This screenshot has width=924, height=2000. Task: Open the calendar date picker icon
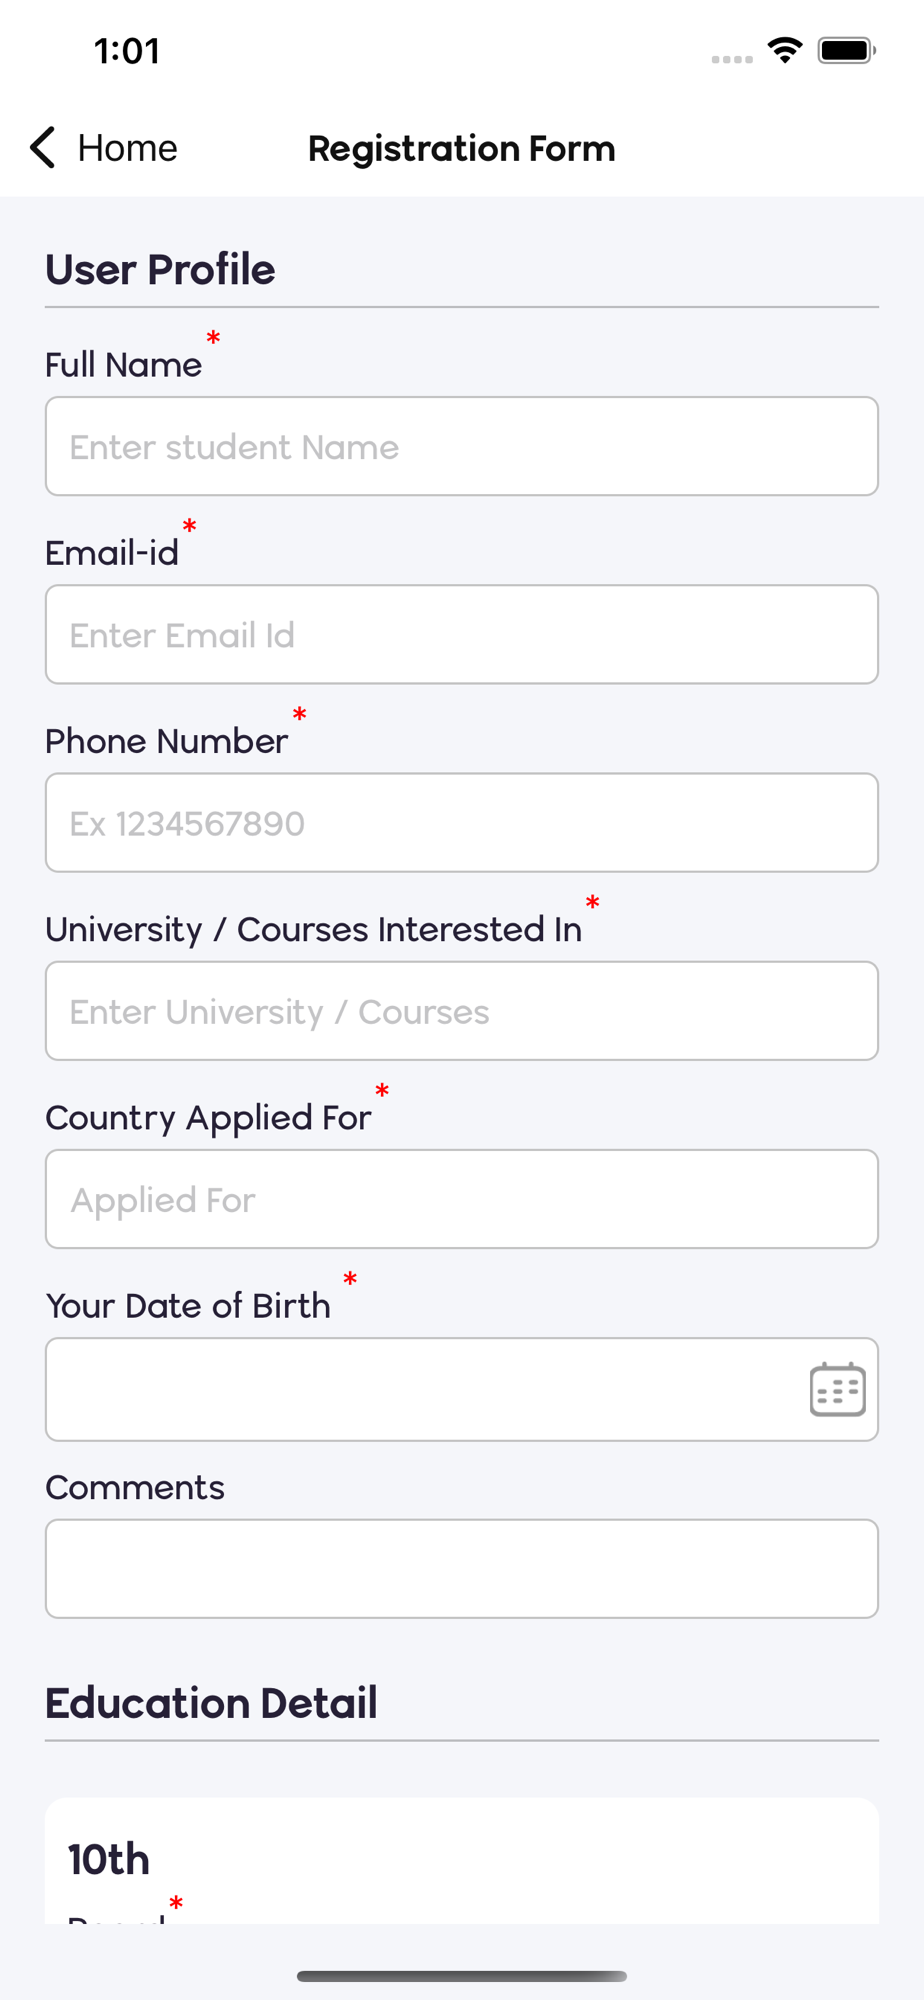pyautogui.click(x=837, y=1389)
